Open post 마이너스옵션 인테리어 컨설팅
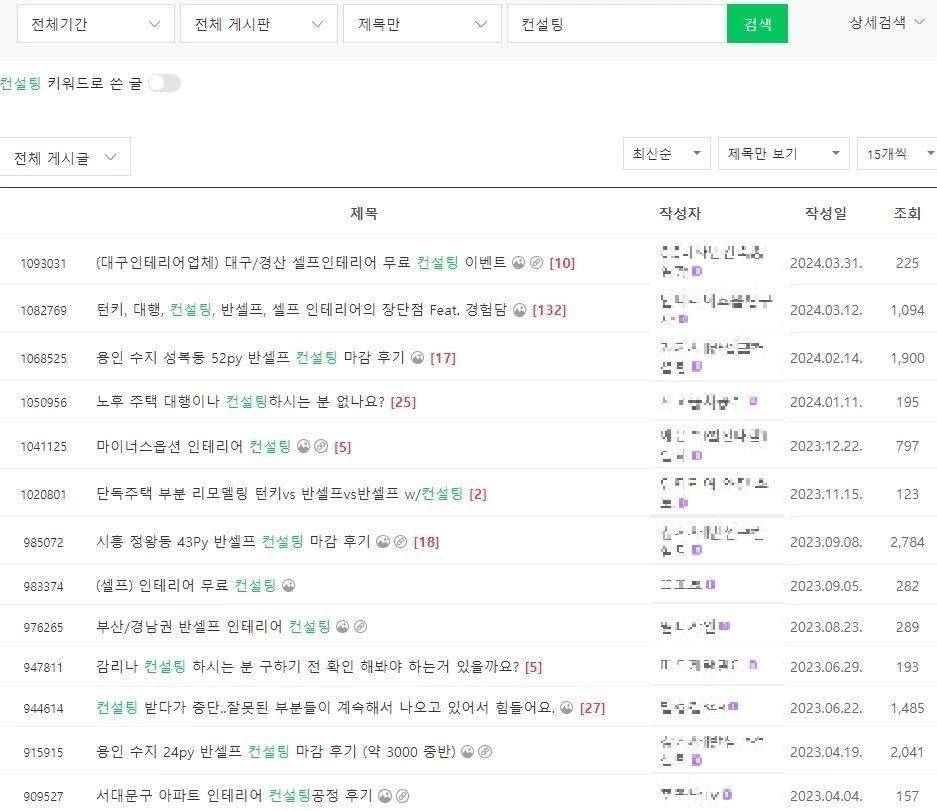Image resolution: width=937 pixels, height=811 pixels. [x=194, y=446]
